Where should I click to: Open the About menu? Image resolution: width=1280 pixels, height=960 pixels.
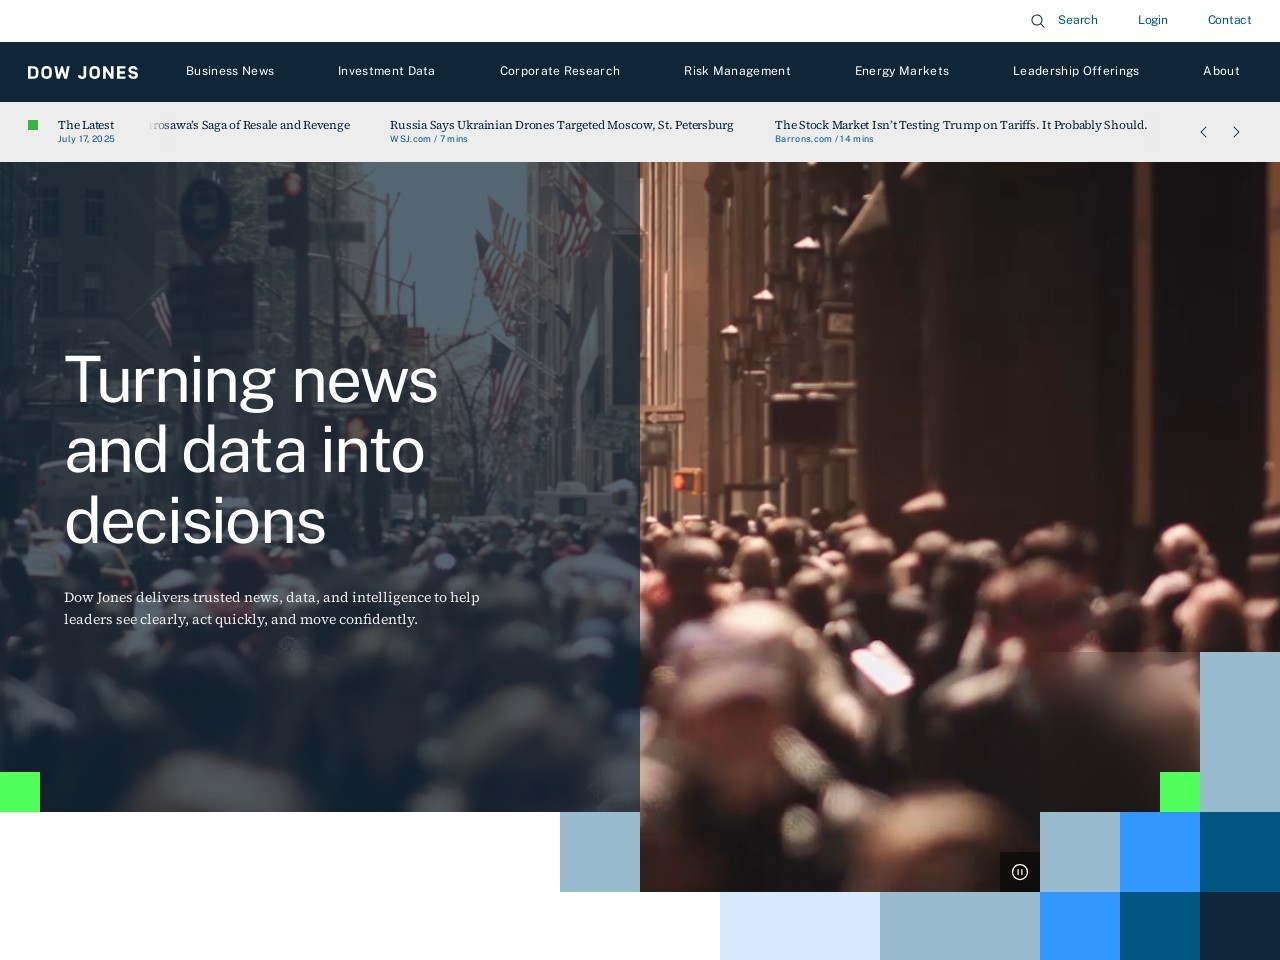(1221, 71)
